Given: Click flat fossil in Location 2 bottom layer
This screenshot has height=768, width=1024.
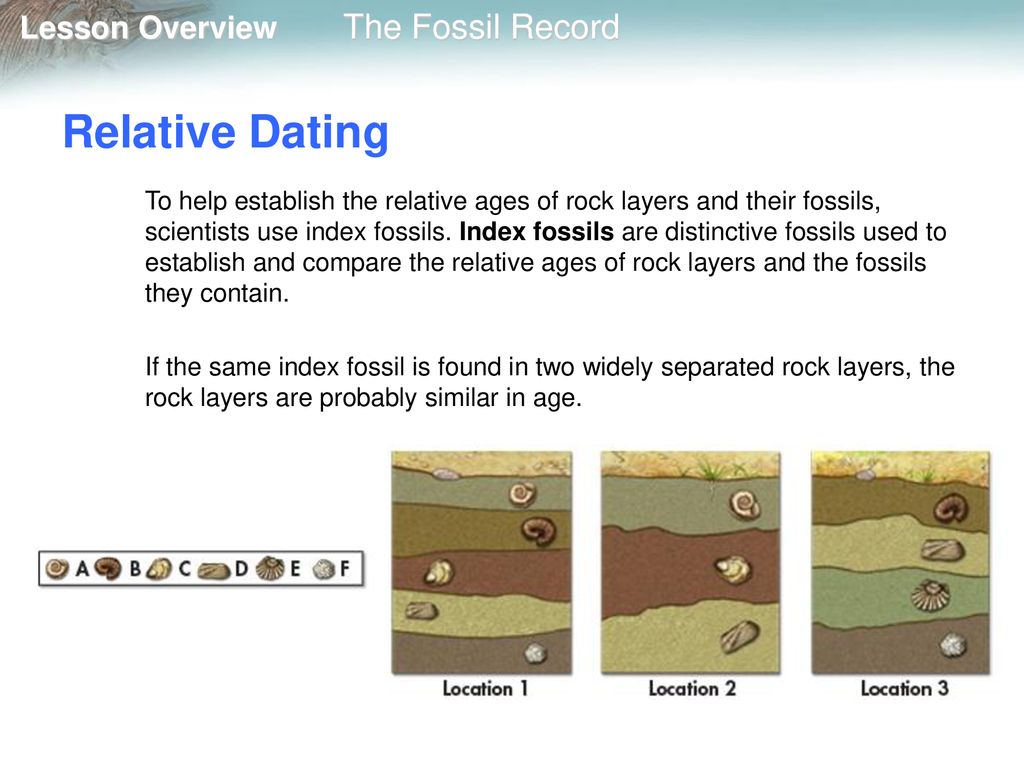Looking at the screenshot, I should 740,637.
